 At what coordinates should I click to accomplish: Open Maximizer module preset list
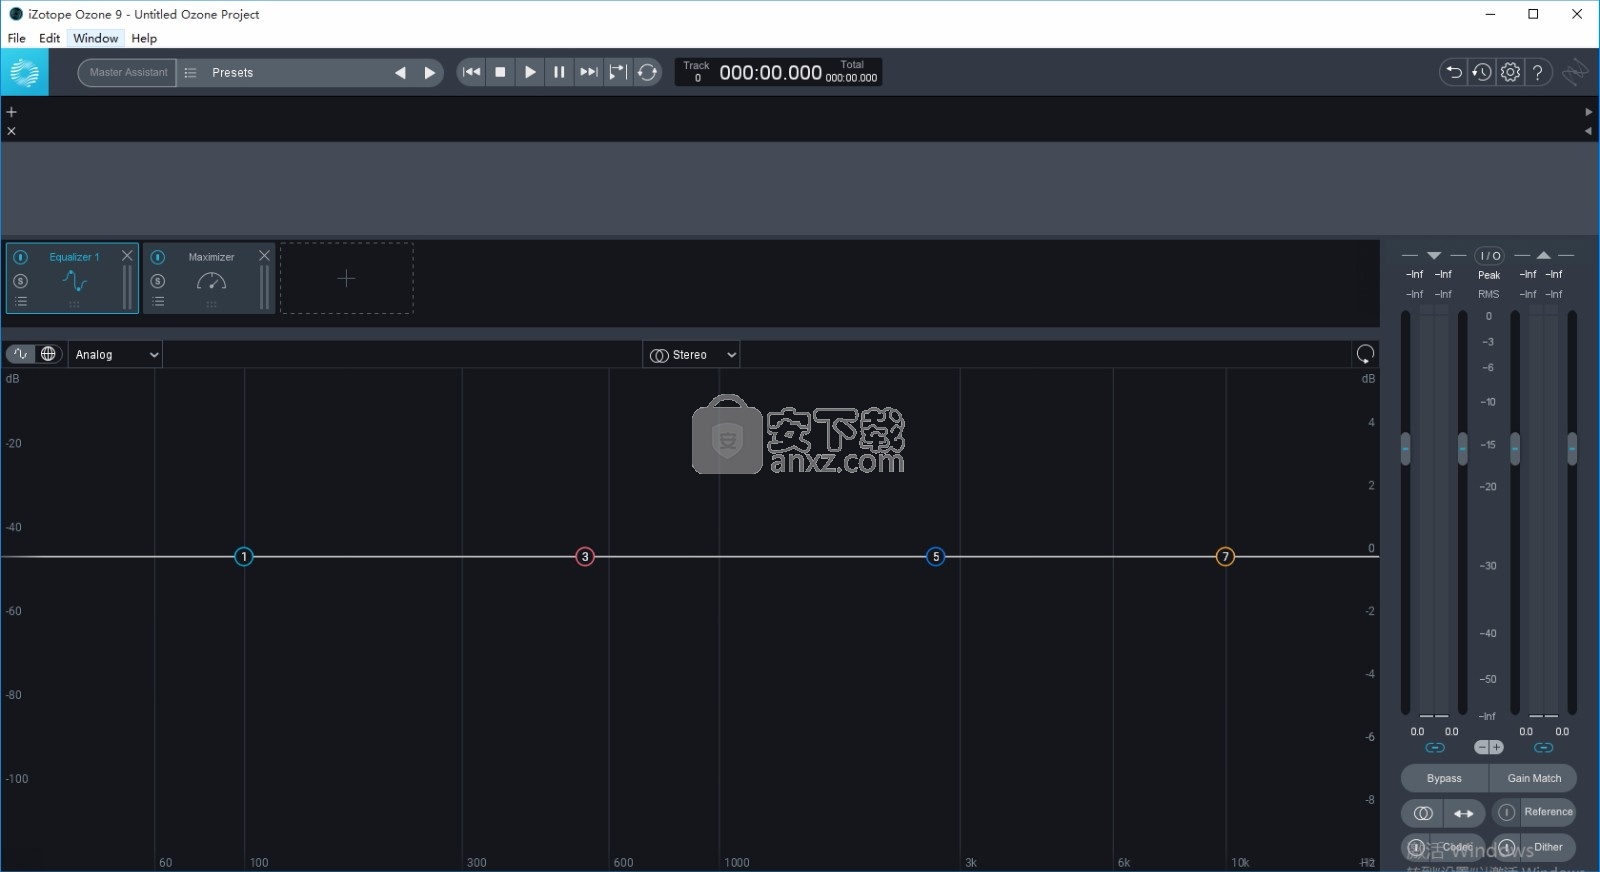point(157,302)
